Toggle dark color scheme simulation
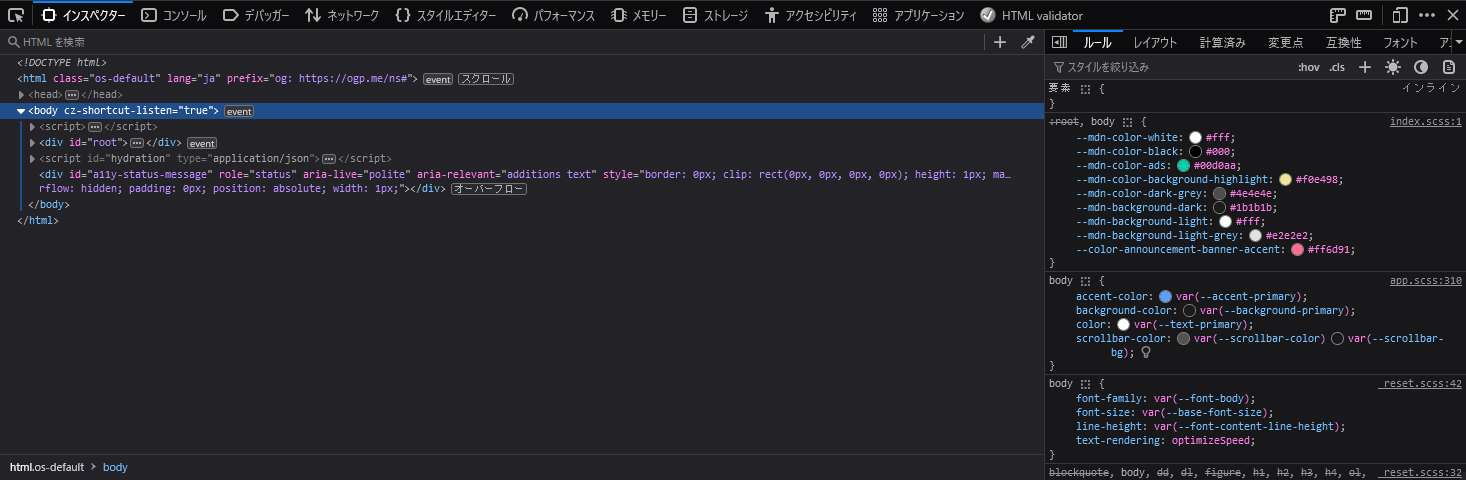The height and width of the screenshot is (480, 1466). click(1420, 67)
